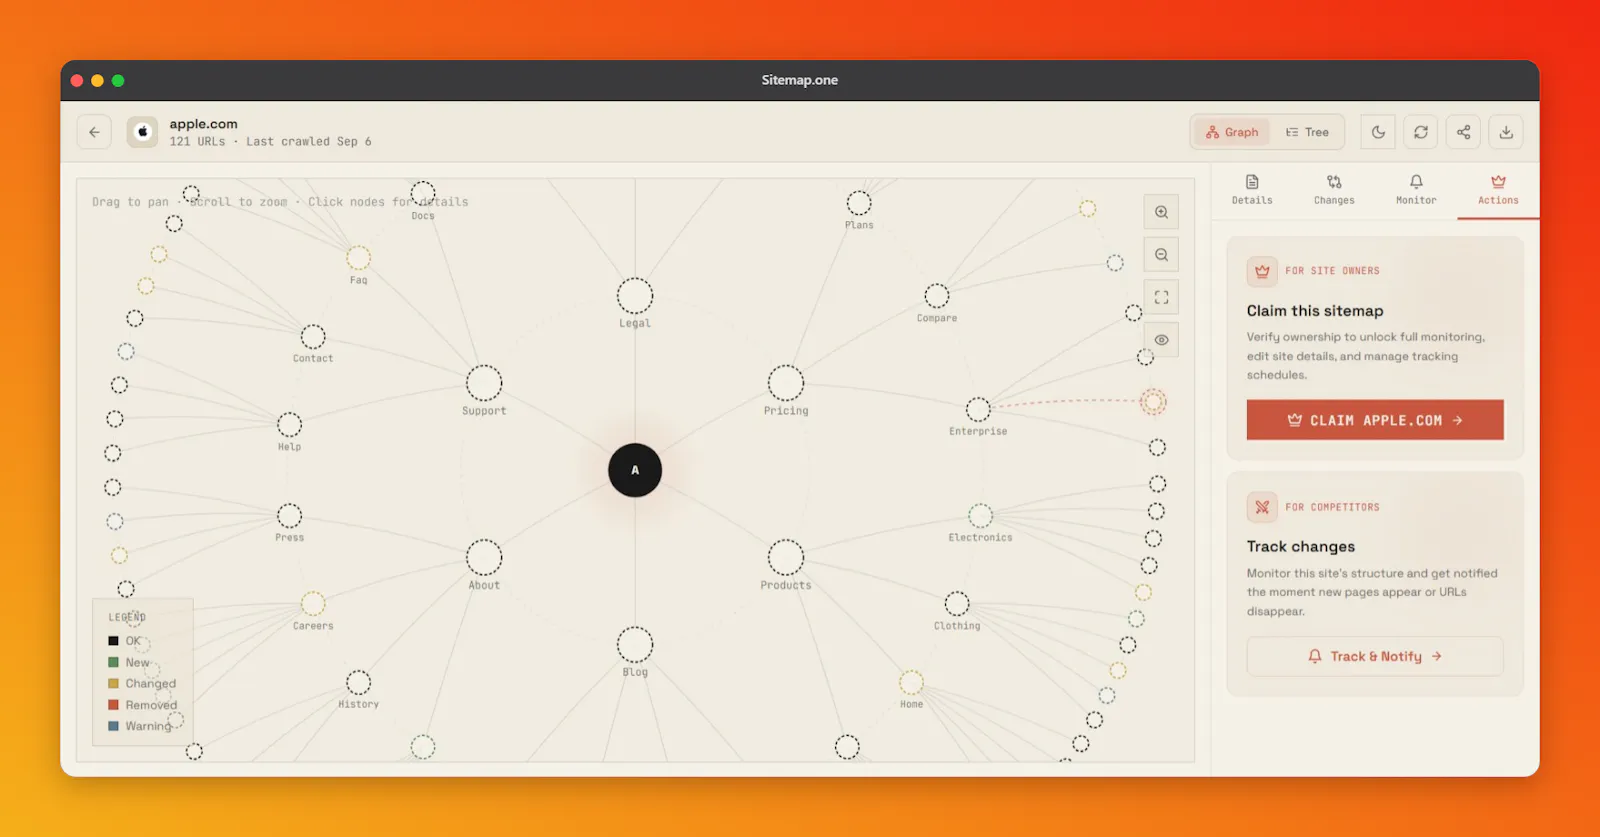The width and height of the screenshot is (1600, 837).
Task: Click Changed yellow legend swatch
Action: 114,684
